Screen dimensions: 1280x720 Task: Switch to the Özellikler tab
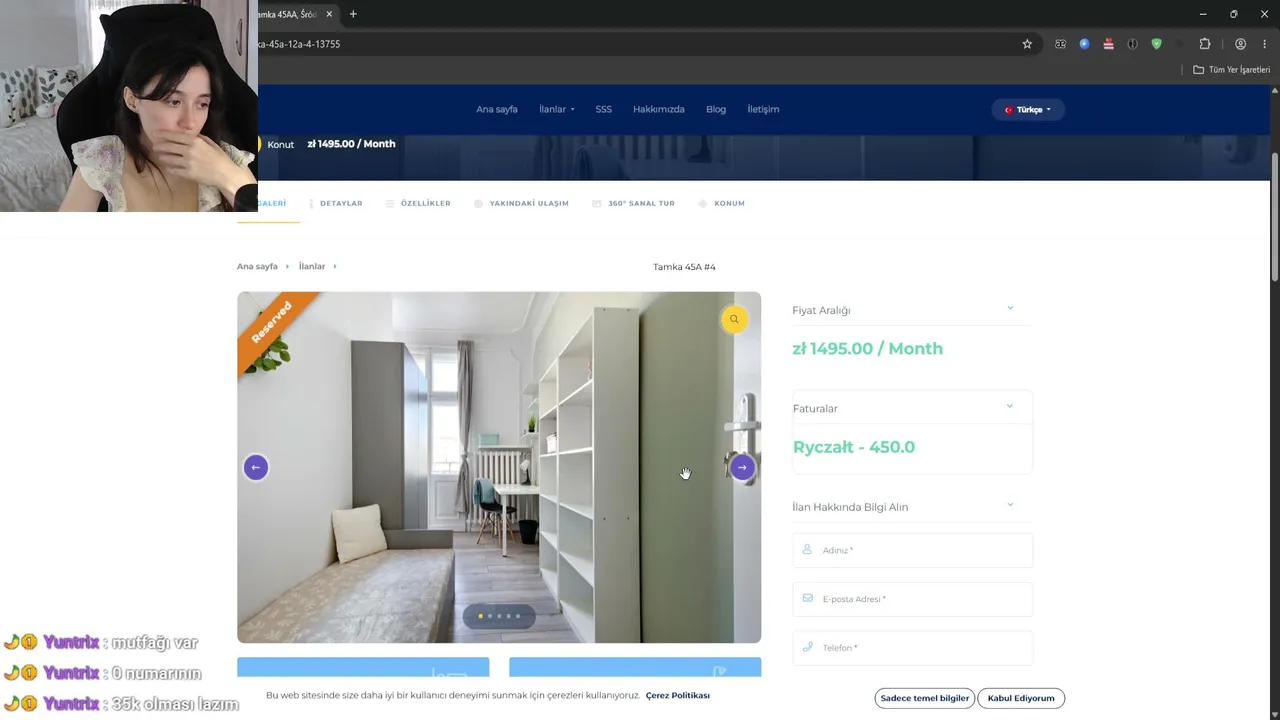[419, 203]
